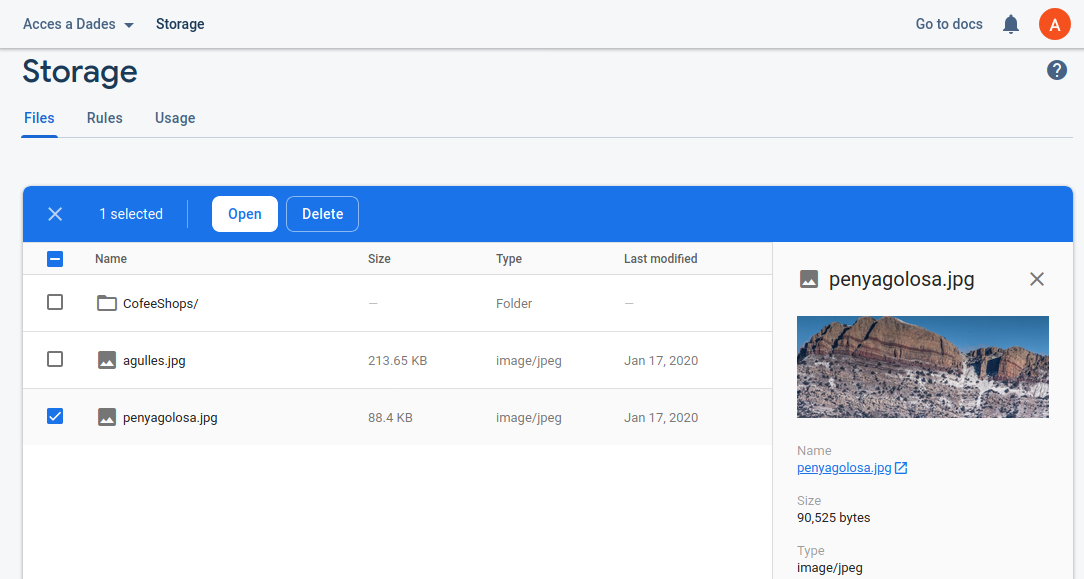This screenshot has height=579, width=1084.
Task: Click the external link icon beside file name
Action: 901,468
